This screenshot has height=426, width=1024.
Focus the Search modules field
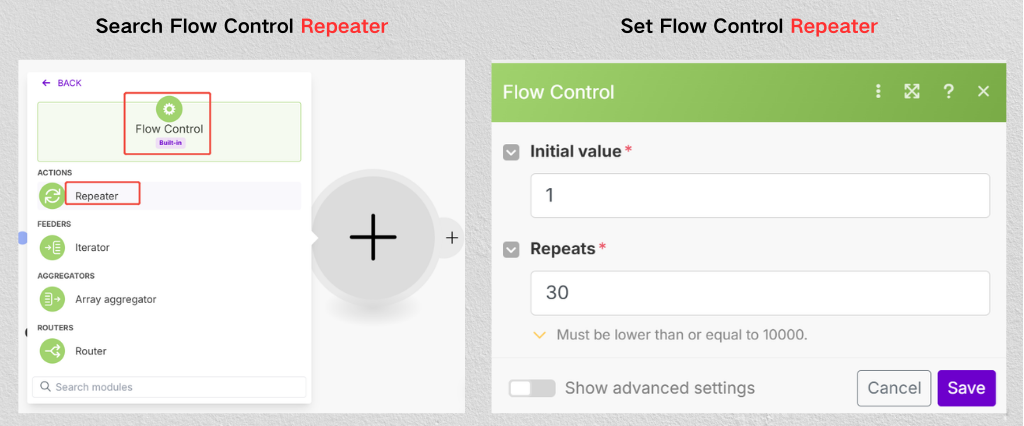(x=168, y=387)
